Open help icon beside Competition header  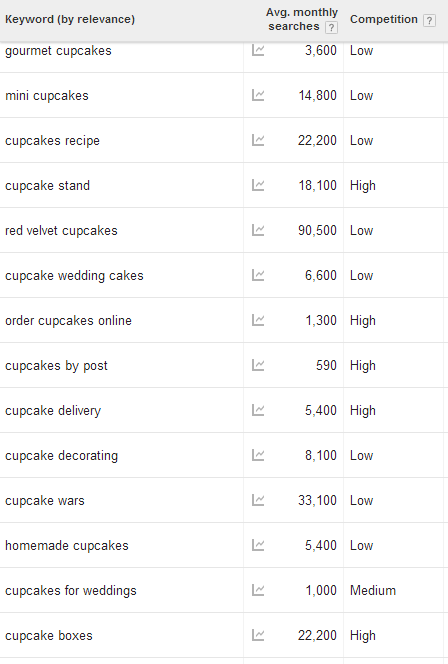(x=429, y=20)
